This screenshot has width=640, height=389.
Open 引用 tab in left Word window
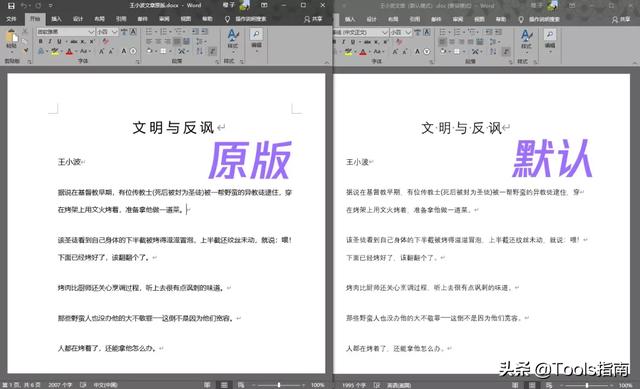coord(121,19)
